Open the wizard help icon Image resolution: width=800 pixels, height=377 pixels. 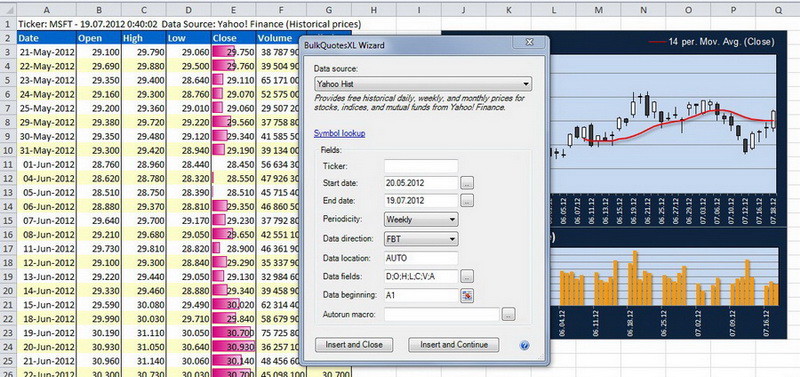pos(524,345)
